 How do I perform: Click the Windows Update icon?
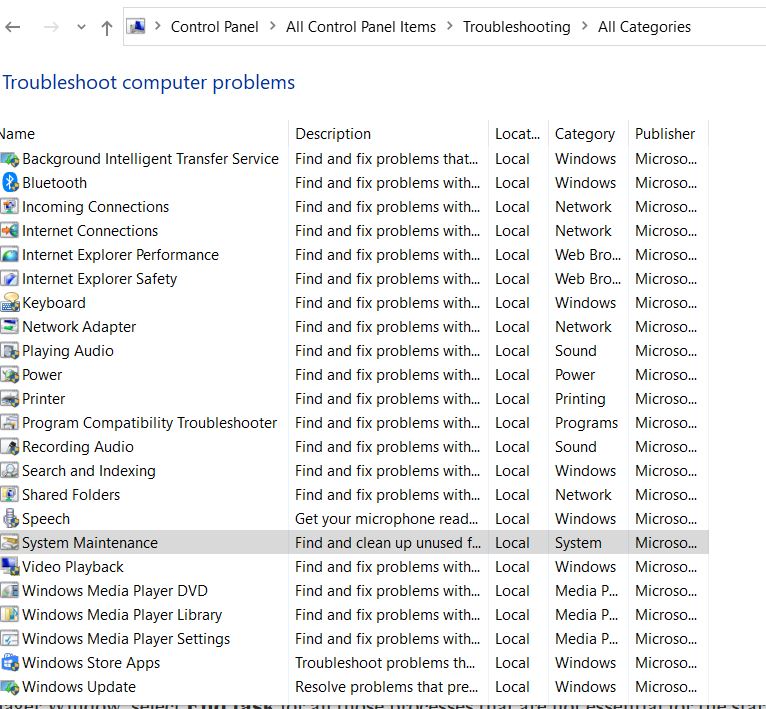pyautogui.click(x=10, y=687)
